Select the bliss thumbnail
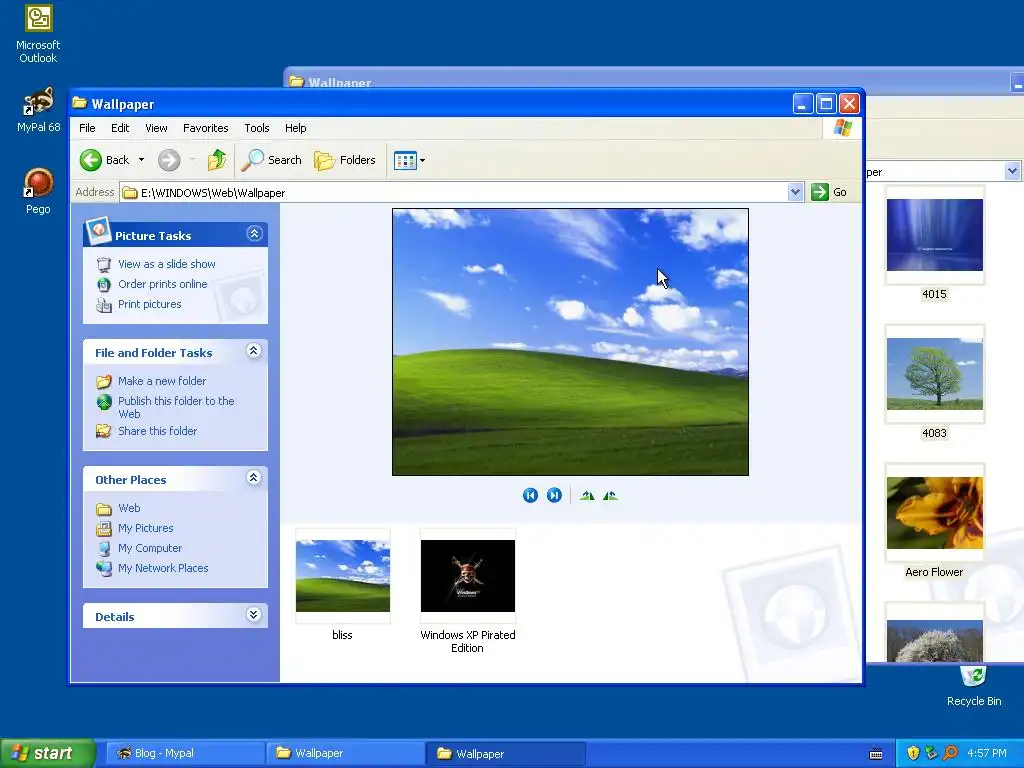The width and height of the screenshot is (1024, 768). click(x=343, y=576)
